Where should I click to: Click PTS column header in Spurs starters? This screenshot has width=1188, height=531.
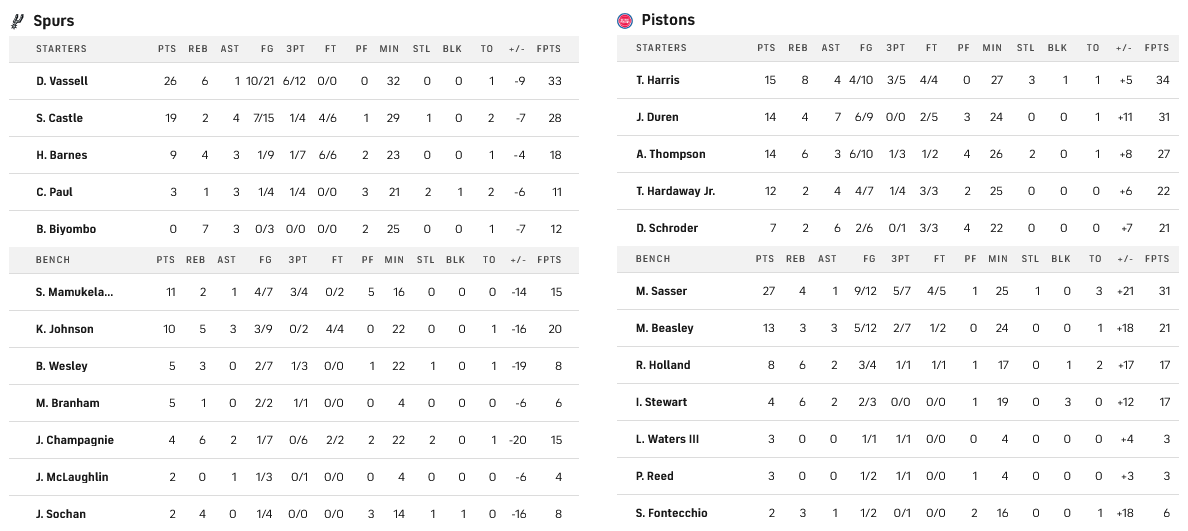coord(167,49)
